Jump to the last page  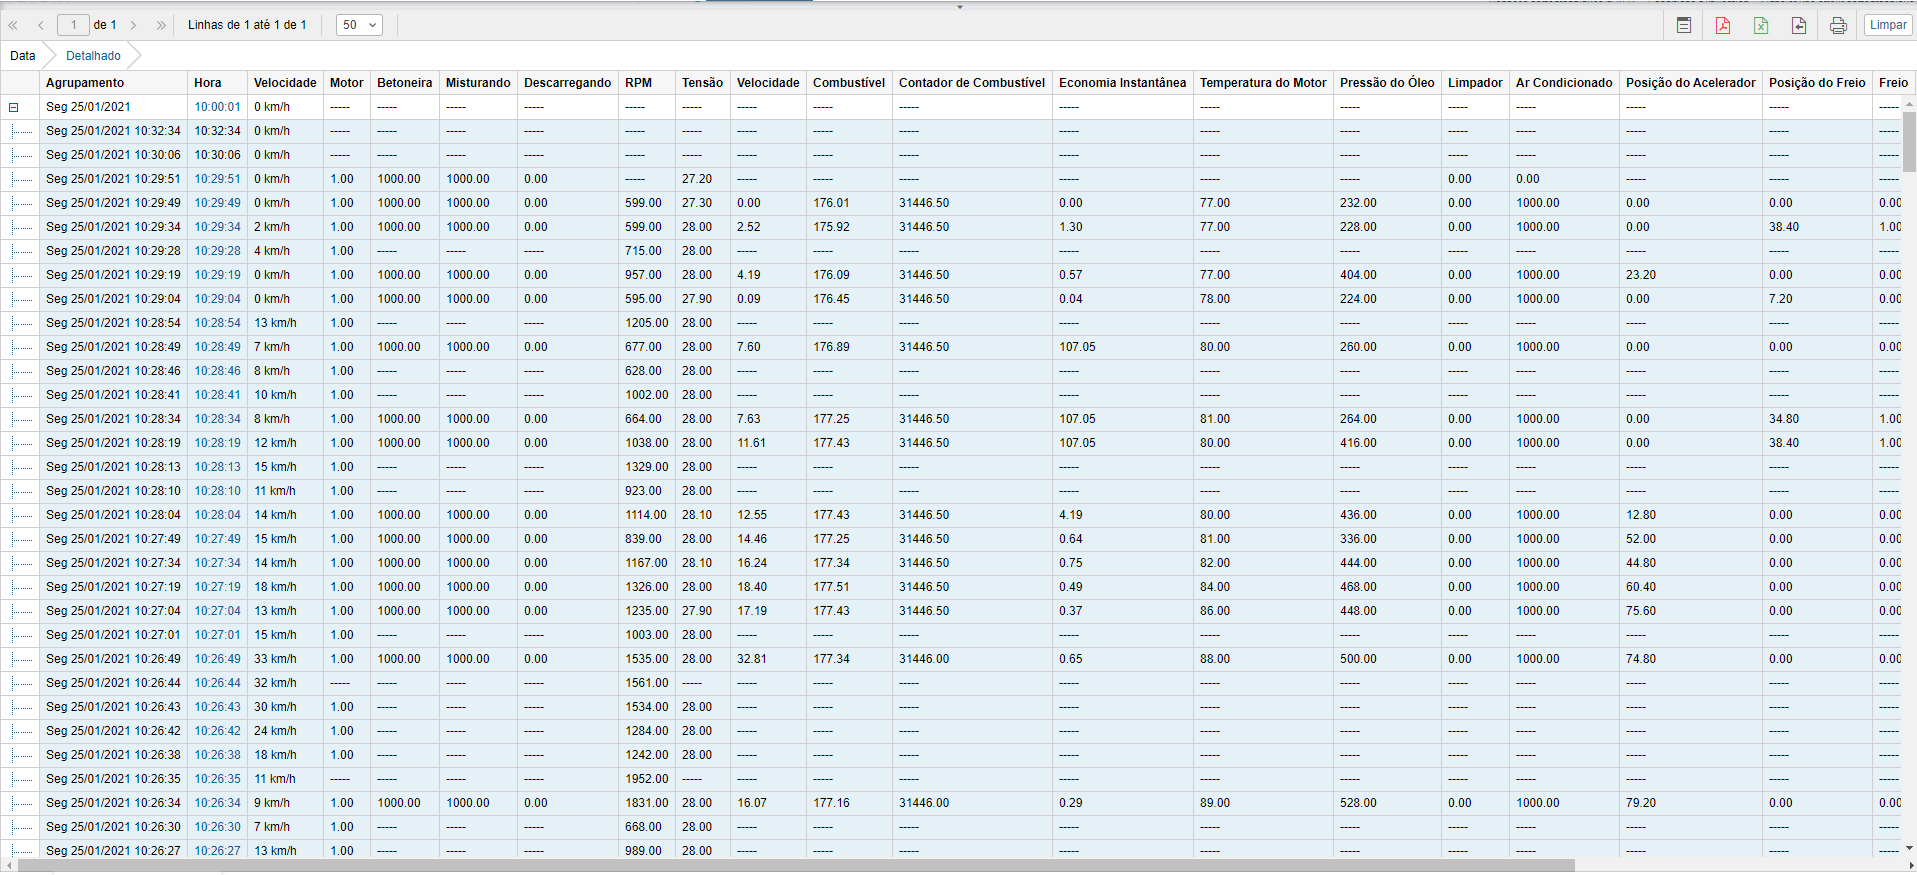pyautogui.click(x=161, y=25)
